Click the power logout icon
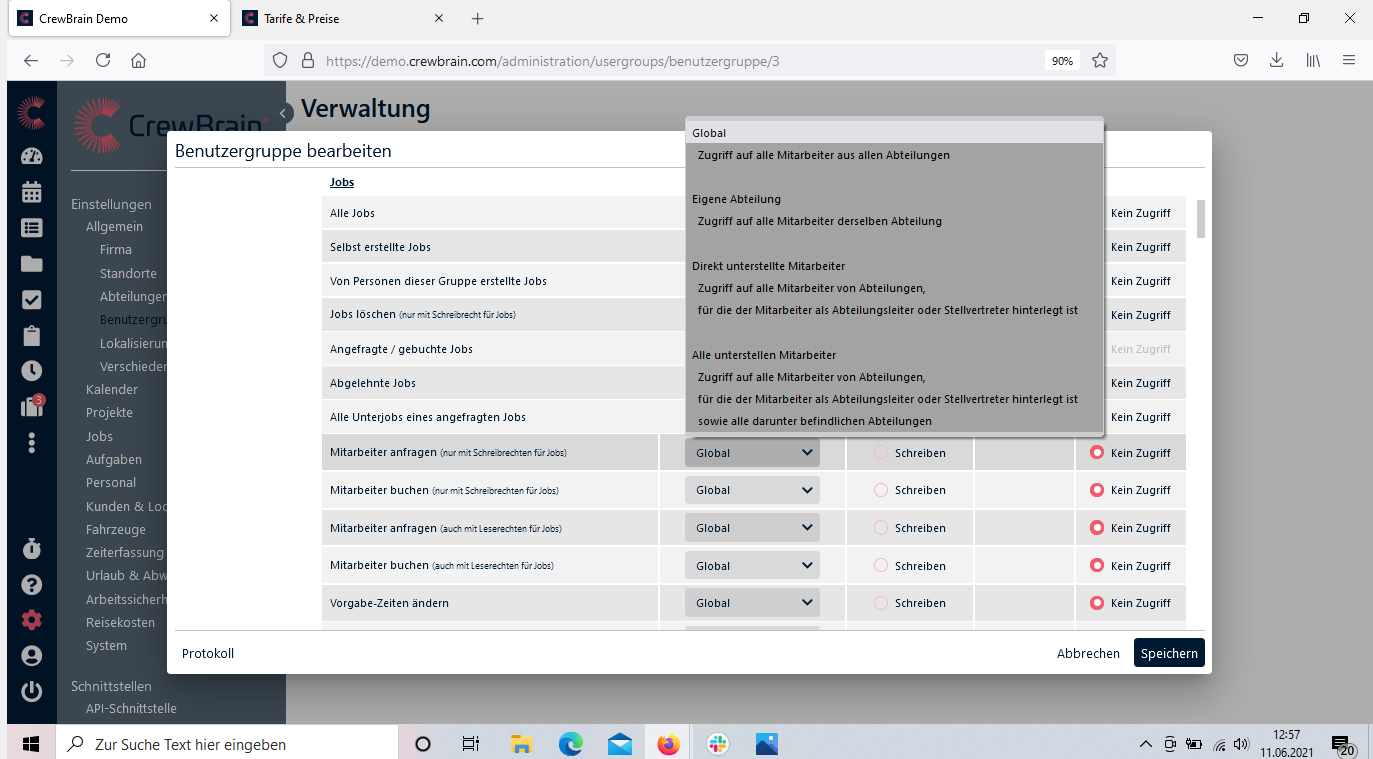The image size is (1373, 759). click(31, 691)
